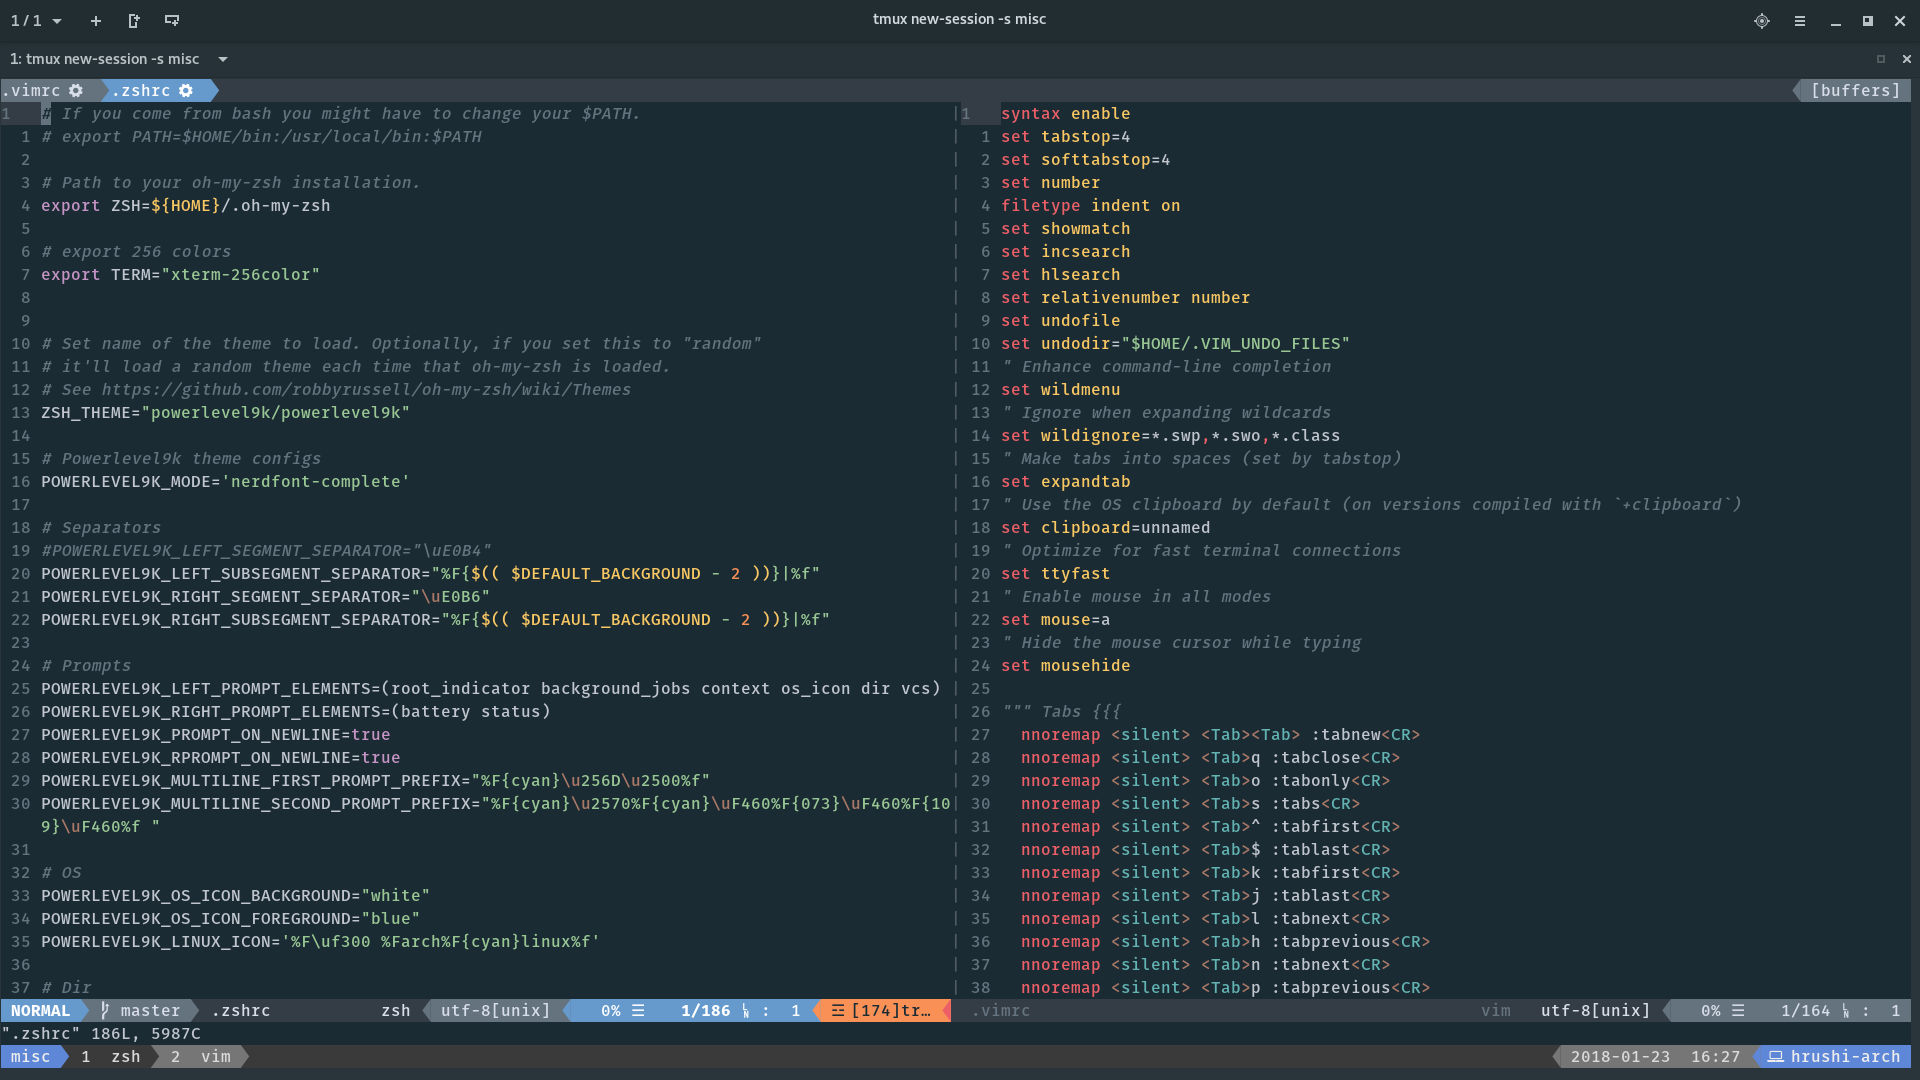
Task: Click the gear icon beside .zshrc buffer
Action: [x=186, y=90]
